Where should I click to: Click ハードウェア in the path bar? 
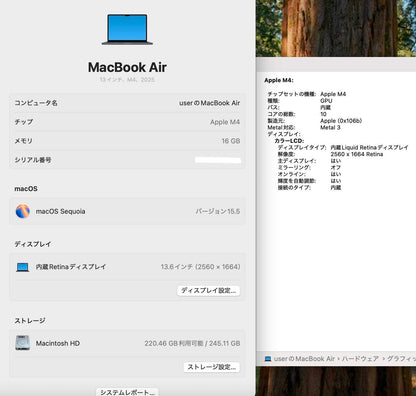tap(360, 359)
